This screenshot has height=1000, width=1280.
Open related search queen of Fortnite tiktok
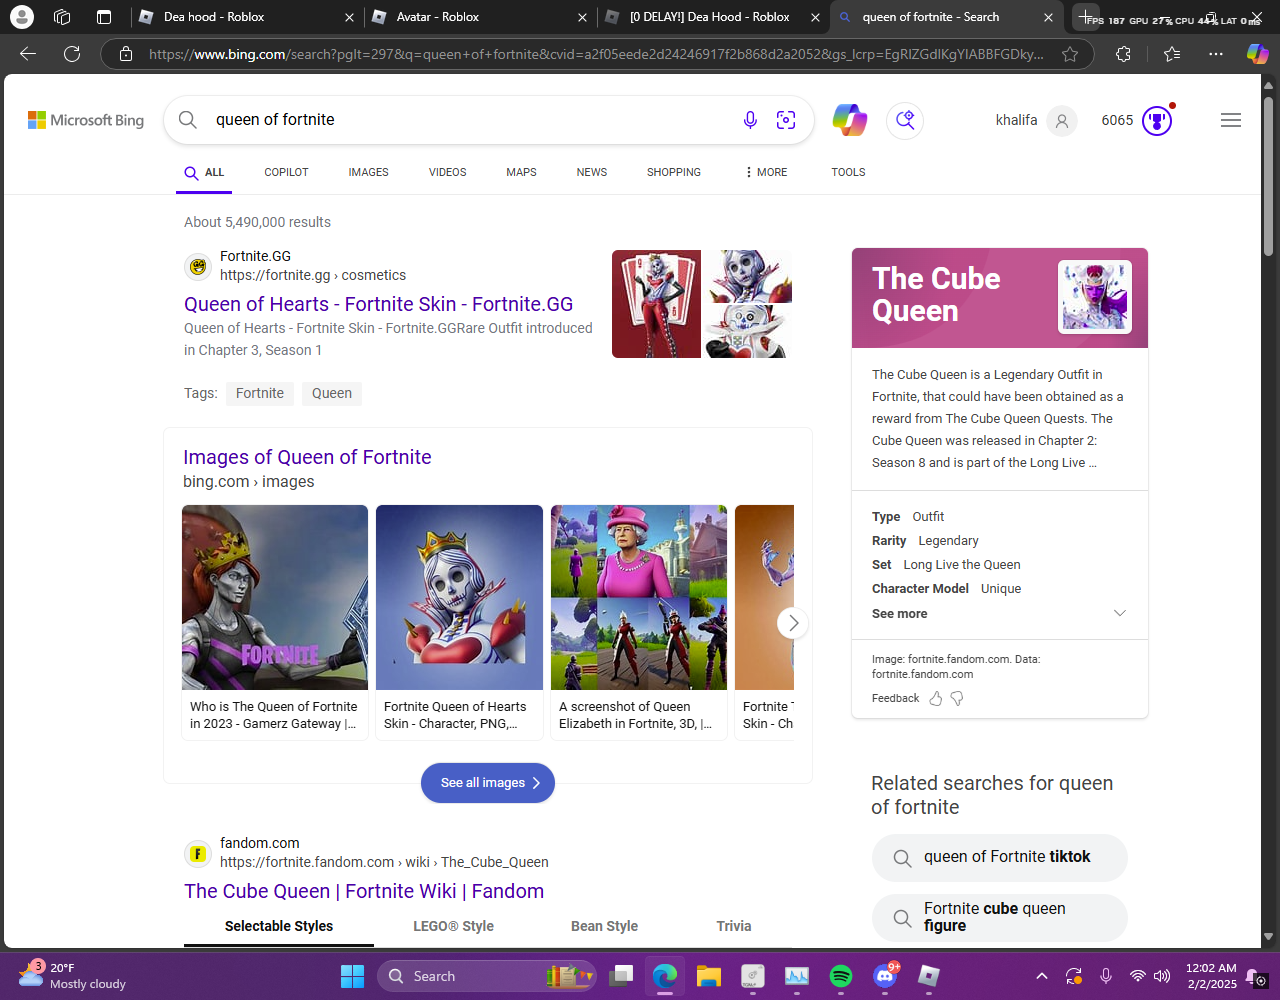pos(1000,858)
